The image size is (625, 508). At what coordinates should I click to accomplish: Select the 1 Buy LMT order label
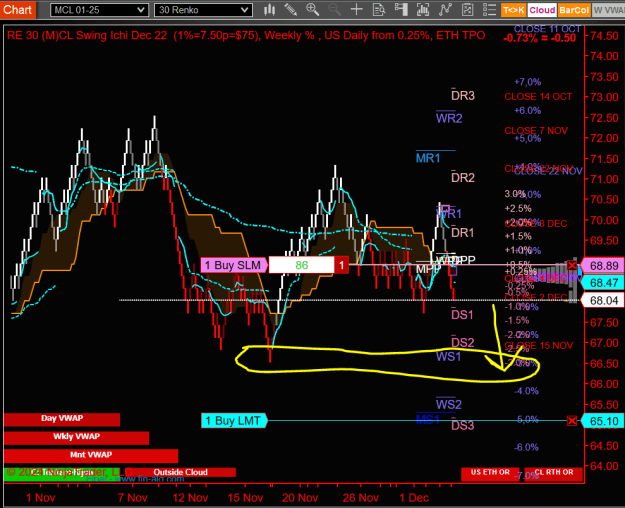coord(234,421)
